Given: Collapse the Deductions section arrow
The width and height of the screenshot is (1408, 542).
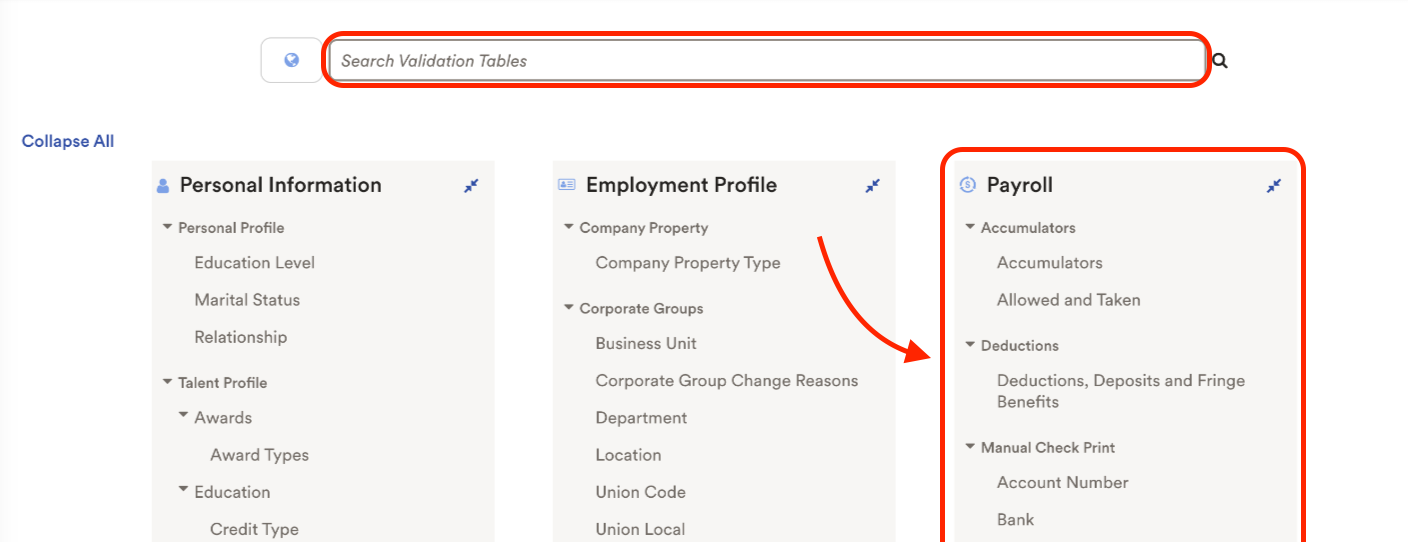Looking at the screenshot, I should [x=970, y=345].
